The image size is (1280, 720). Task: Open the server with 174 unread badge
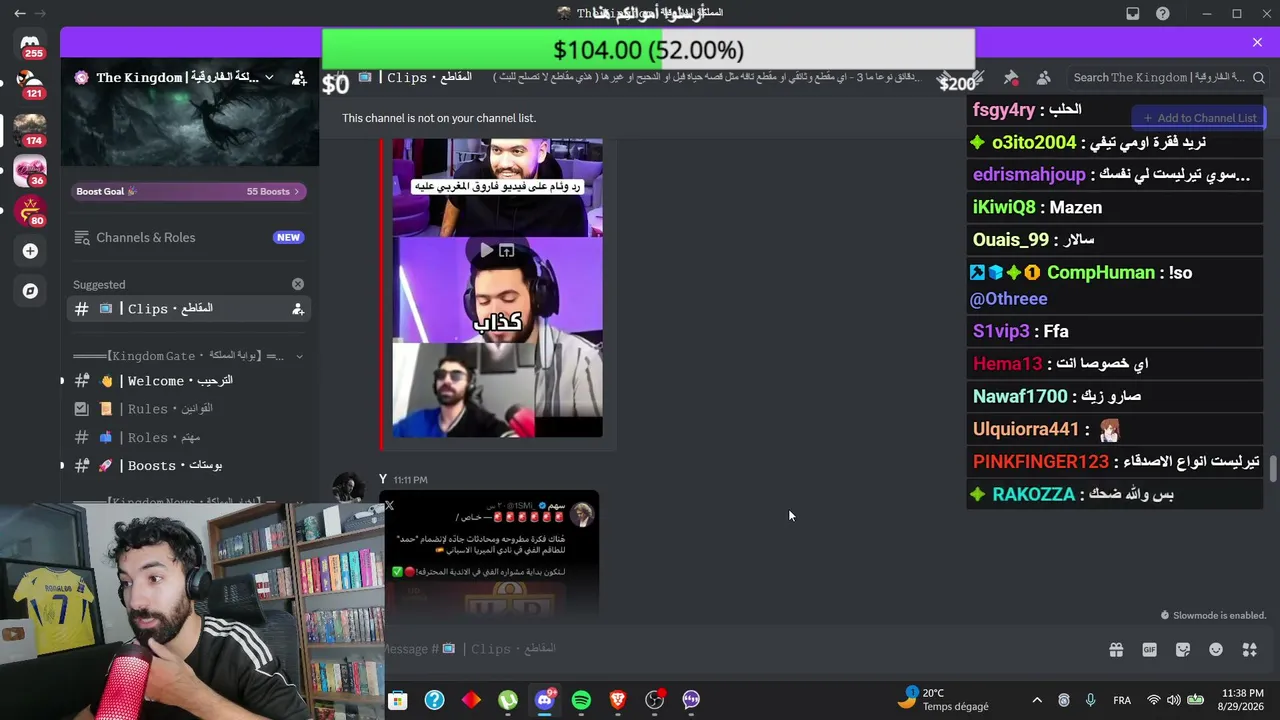[30, 129]
